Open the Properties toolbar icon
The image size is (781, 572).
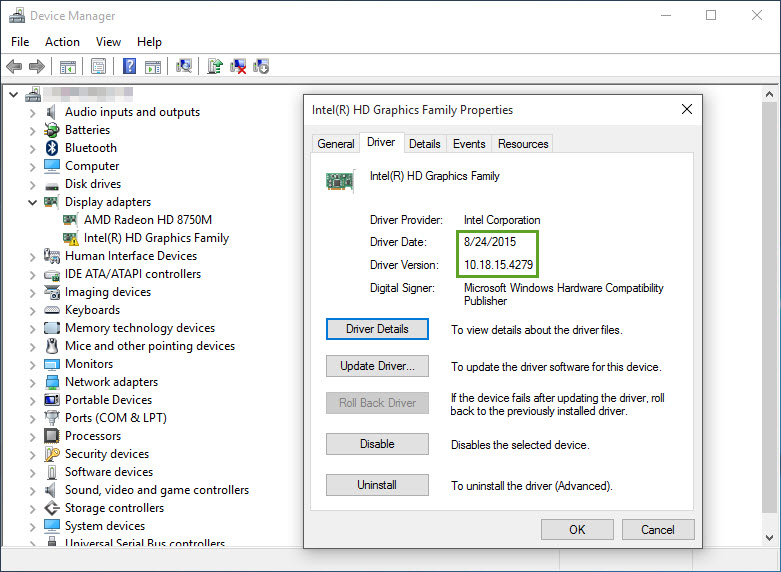(x=99, y=66)
